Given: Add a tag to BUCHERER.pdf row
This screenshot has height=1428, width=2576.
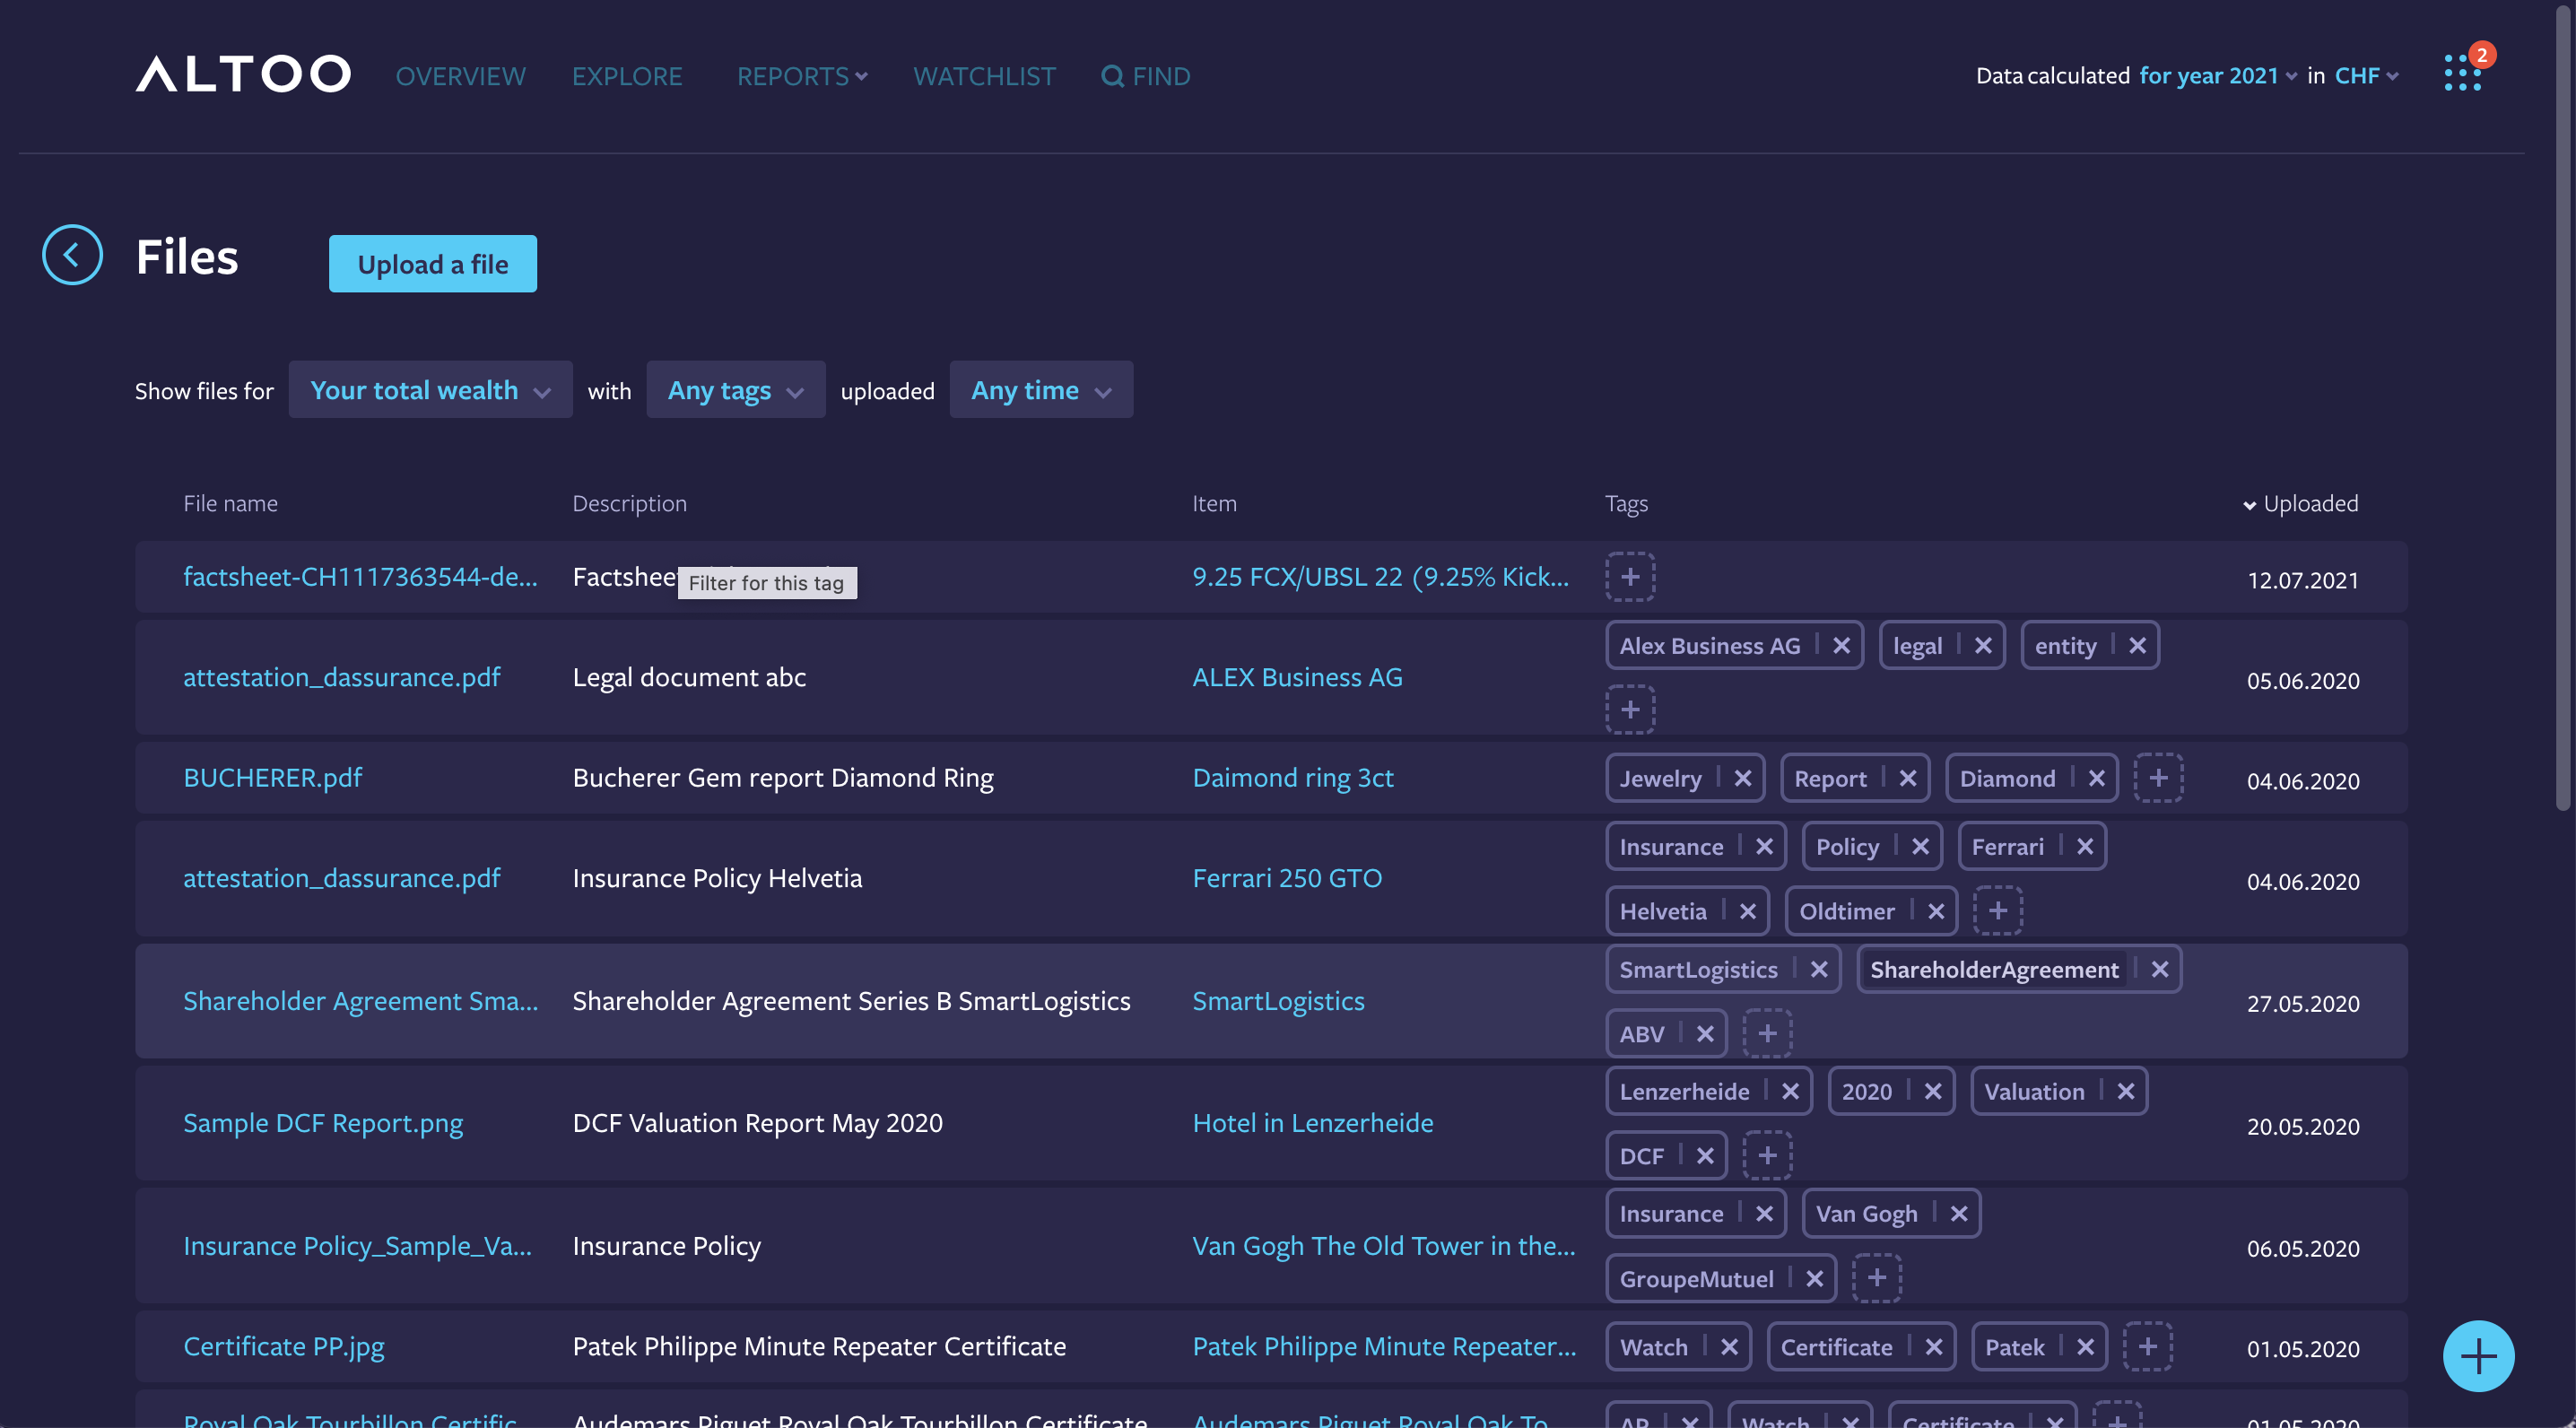Looking at the screenshot, I should tap(2158, 778).
